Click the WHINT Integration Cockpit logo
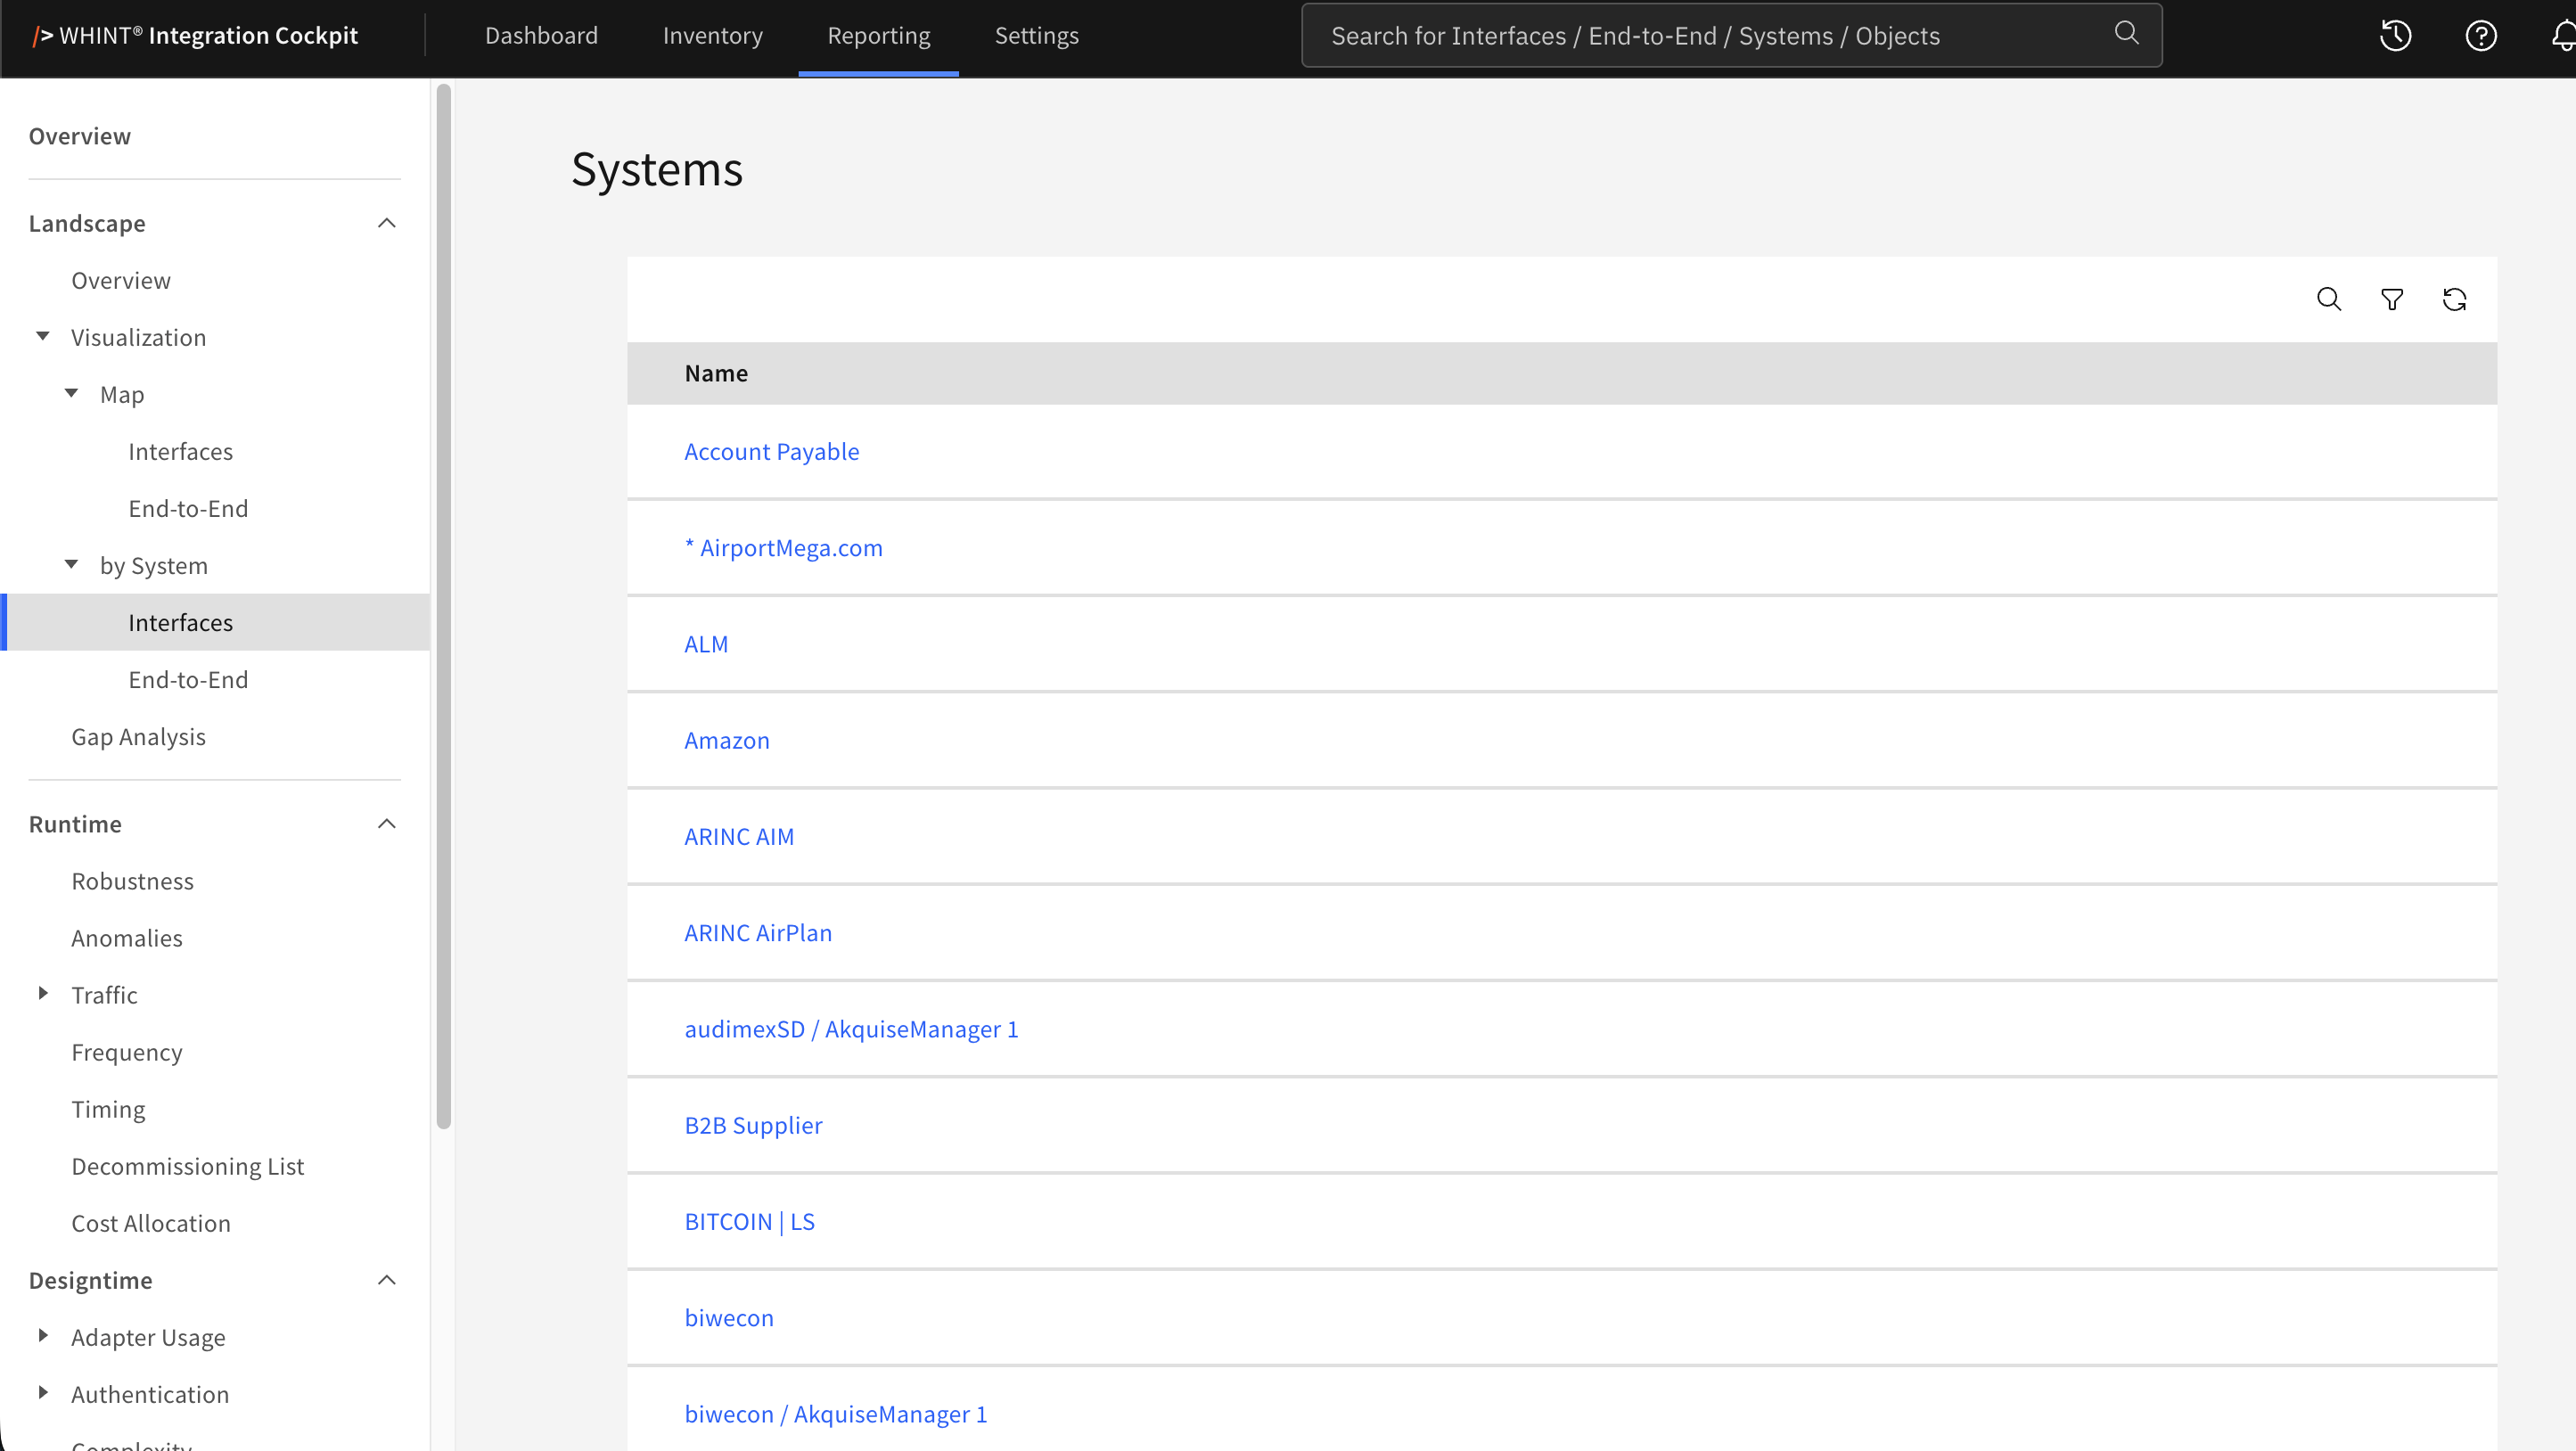 click(195, 36)
